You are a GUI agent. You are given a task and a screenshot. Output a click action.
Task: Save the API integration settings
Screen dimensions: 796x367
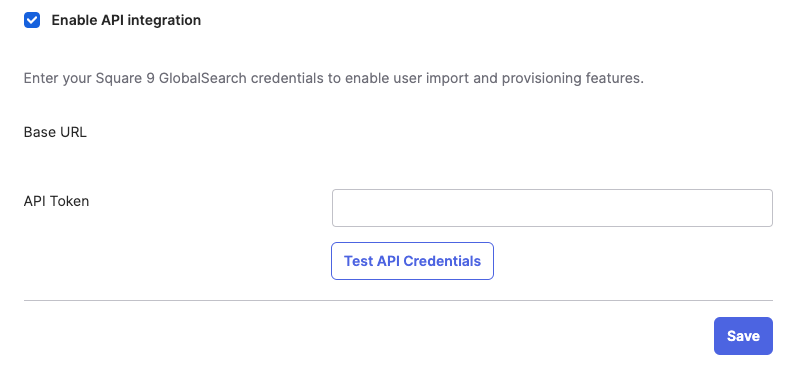pyautogui.click(x=743, y=336)
